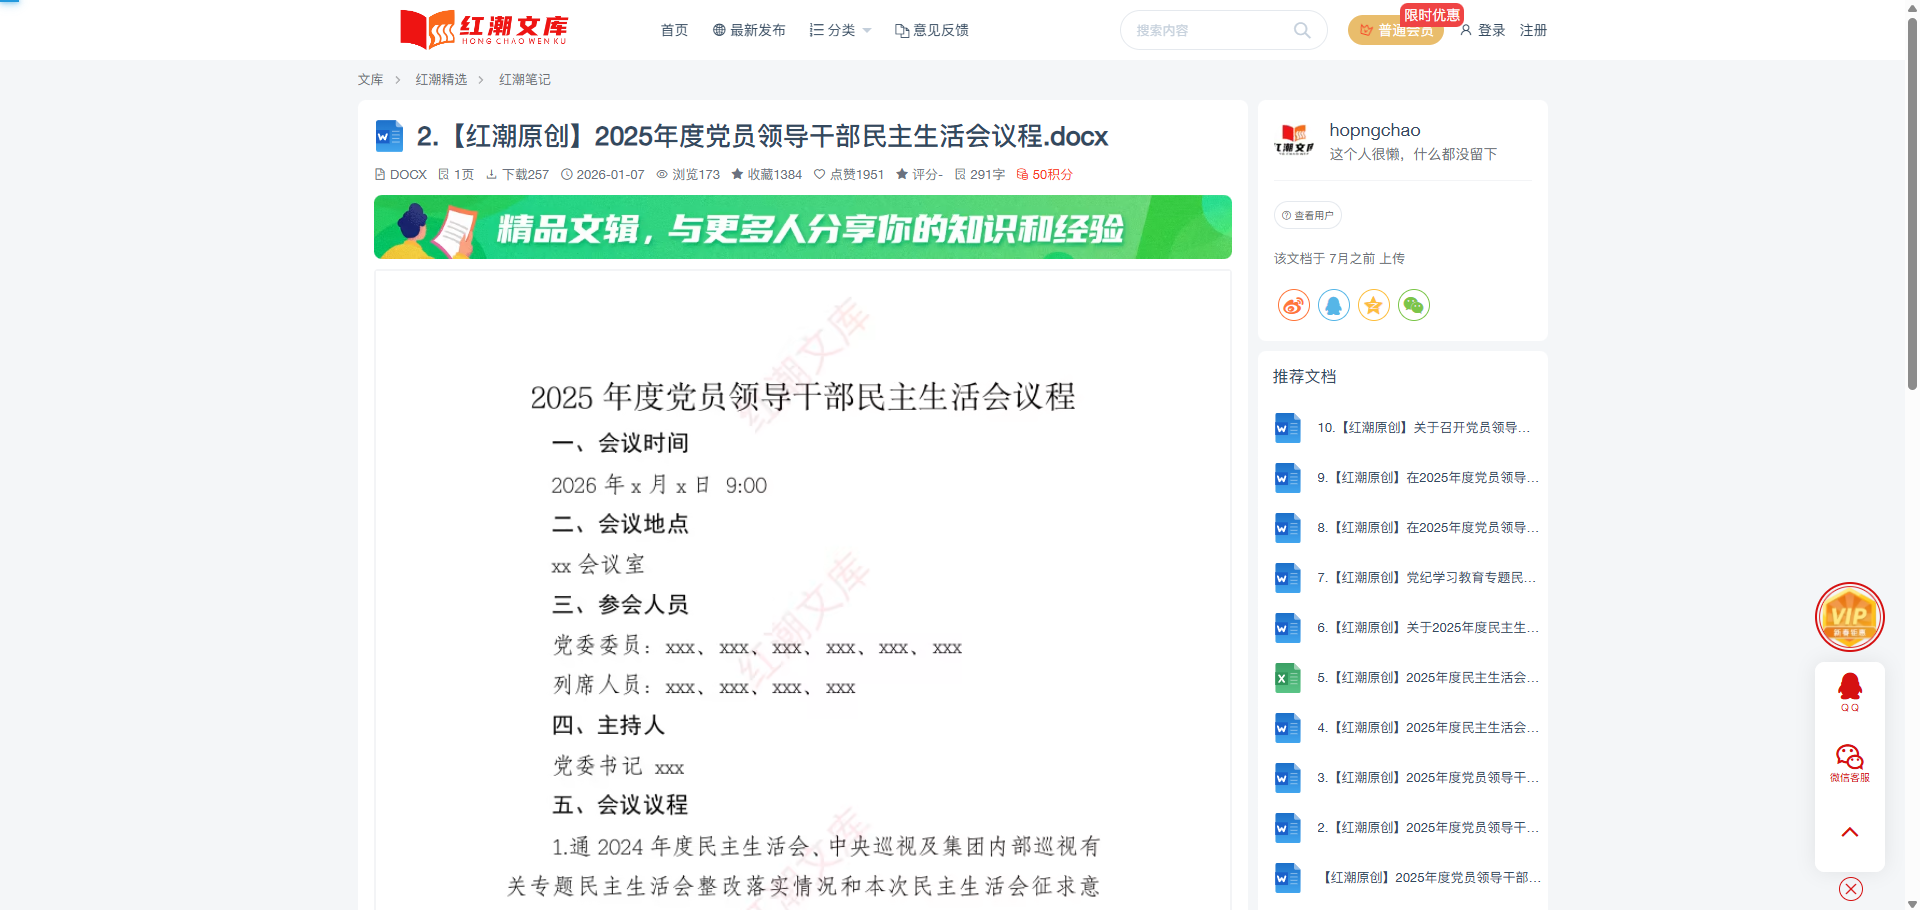
Task: Click the 点赞1951 heart icon
Action: [x=819, y=174]
